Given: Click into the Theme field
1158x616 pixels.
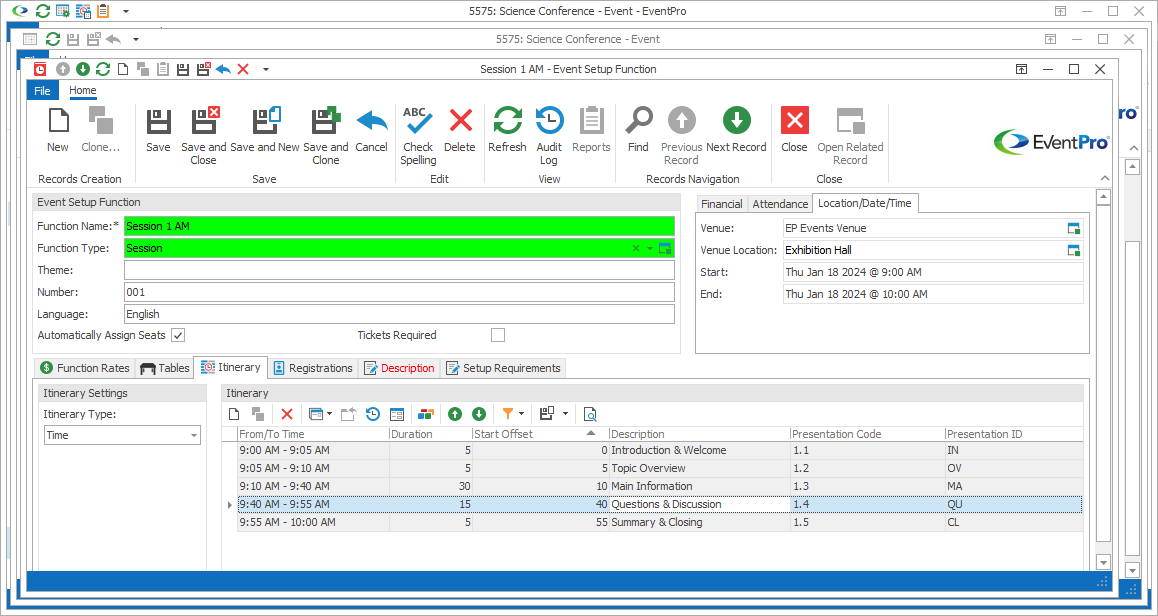Looking at the screenshot, I should (399, 270).
